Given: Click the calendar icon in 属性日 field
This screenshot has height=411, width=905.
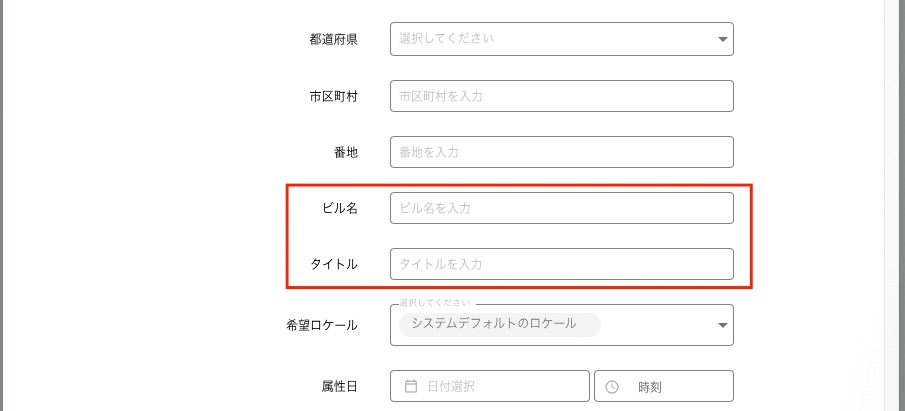Looking at the screenshot, I should 410,386.
